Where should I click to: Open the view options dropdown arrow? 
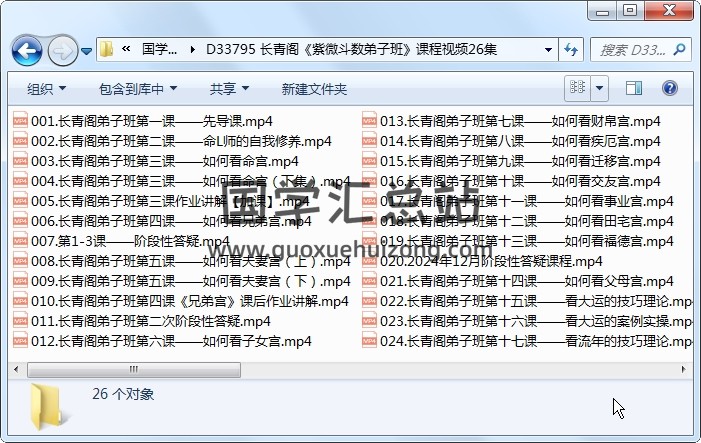[x=599, y=89]
